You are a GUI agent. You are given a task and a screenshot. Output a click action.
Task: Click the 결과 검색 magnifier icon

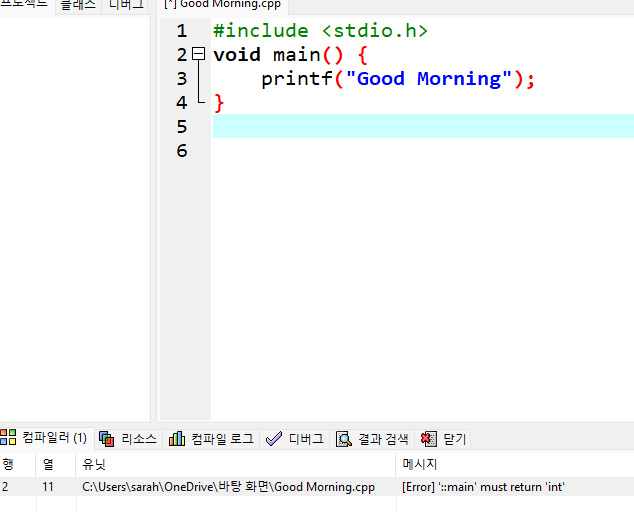coord(344,438)
